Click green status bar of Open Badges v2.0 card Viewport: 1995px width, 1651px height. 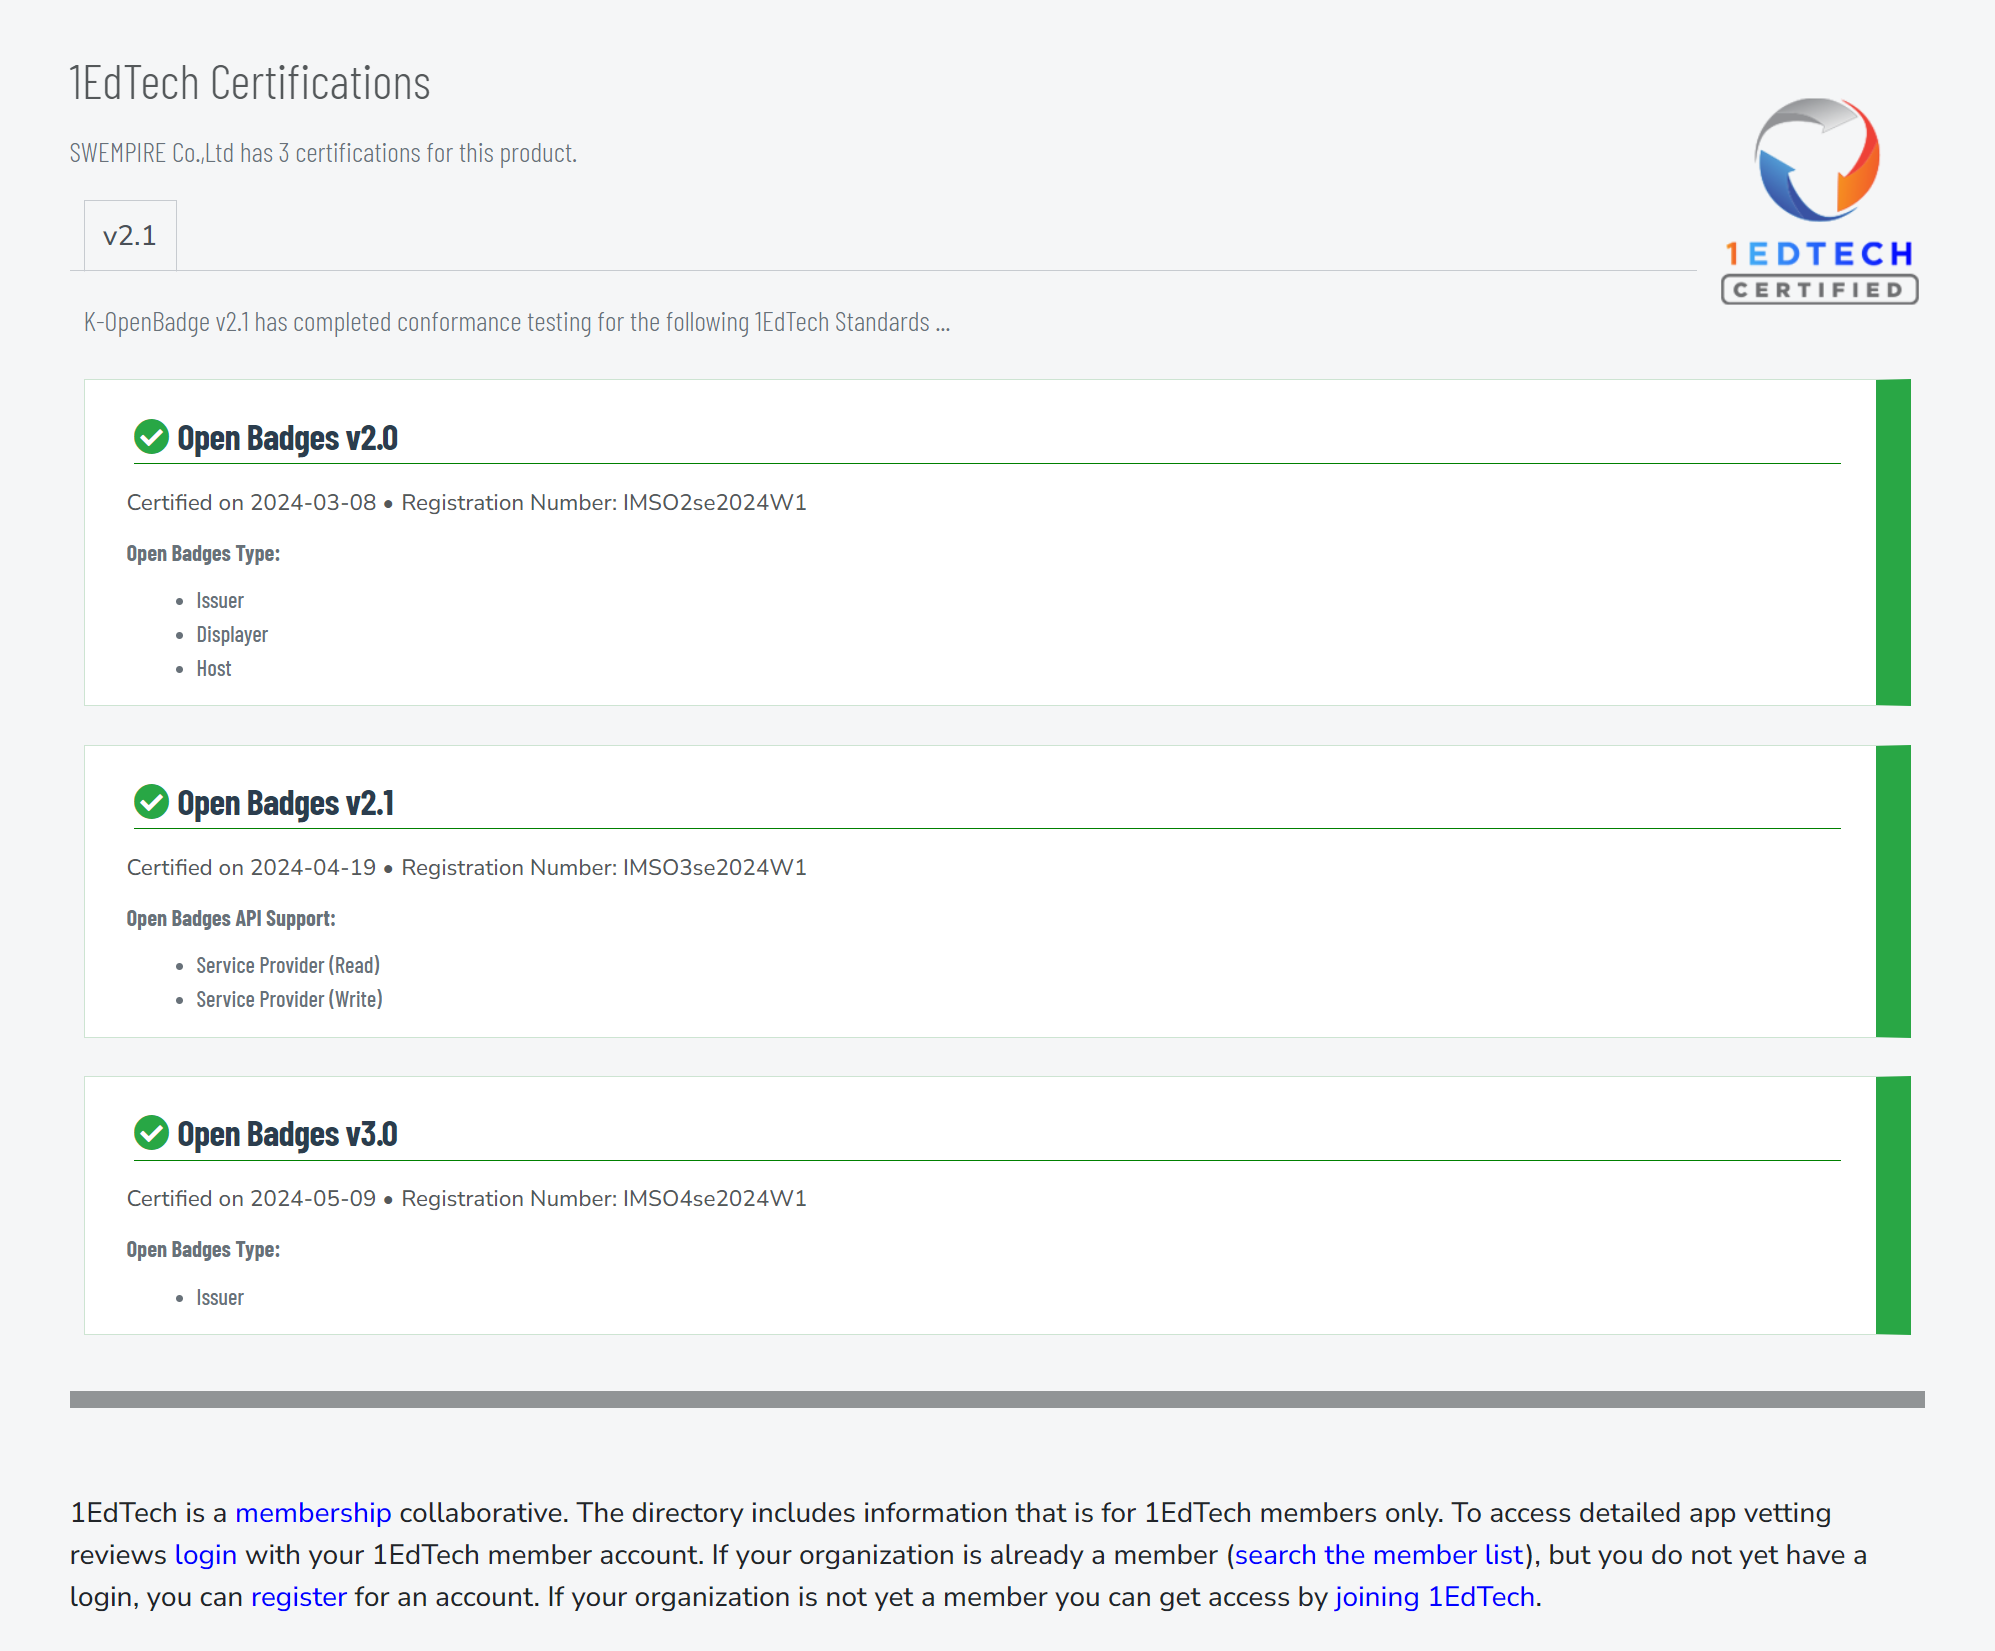pyautogui.click(x=1892, y=542)
